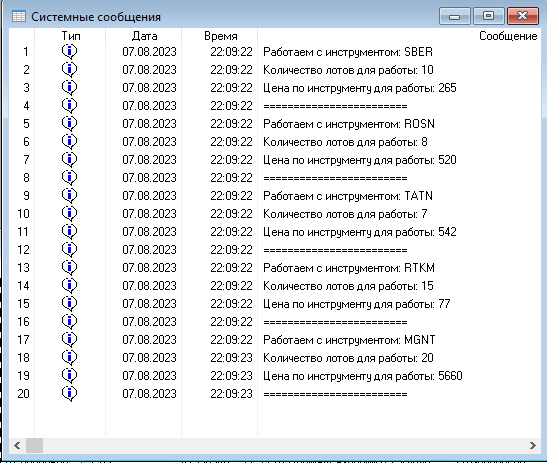Click the separator message in row 4
The image size is (547, 463).
pos(335,106)
